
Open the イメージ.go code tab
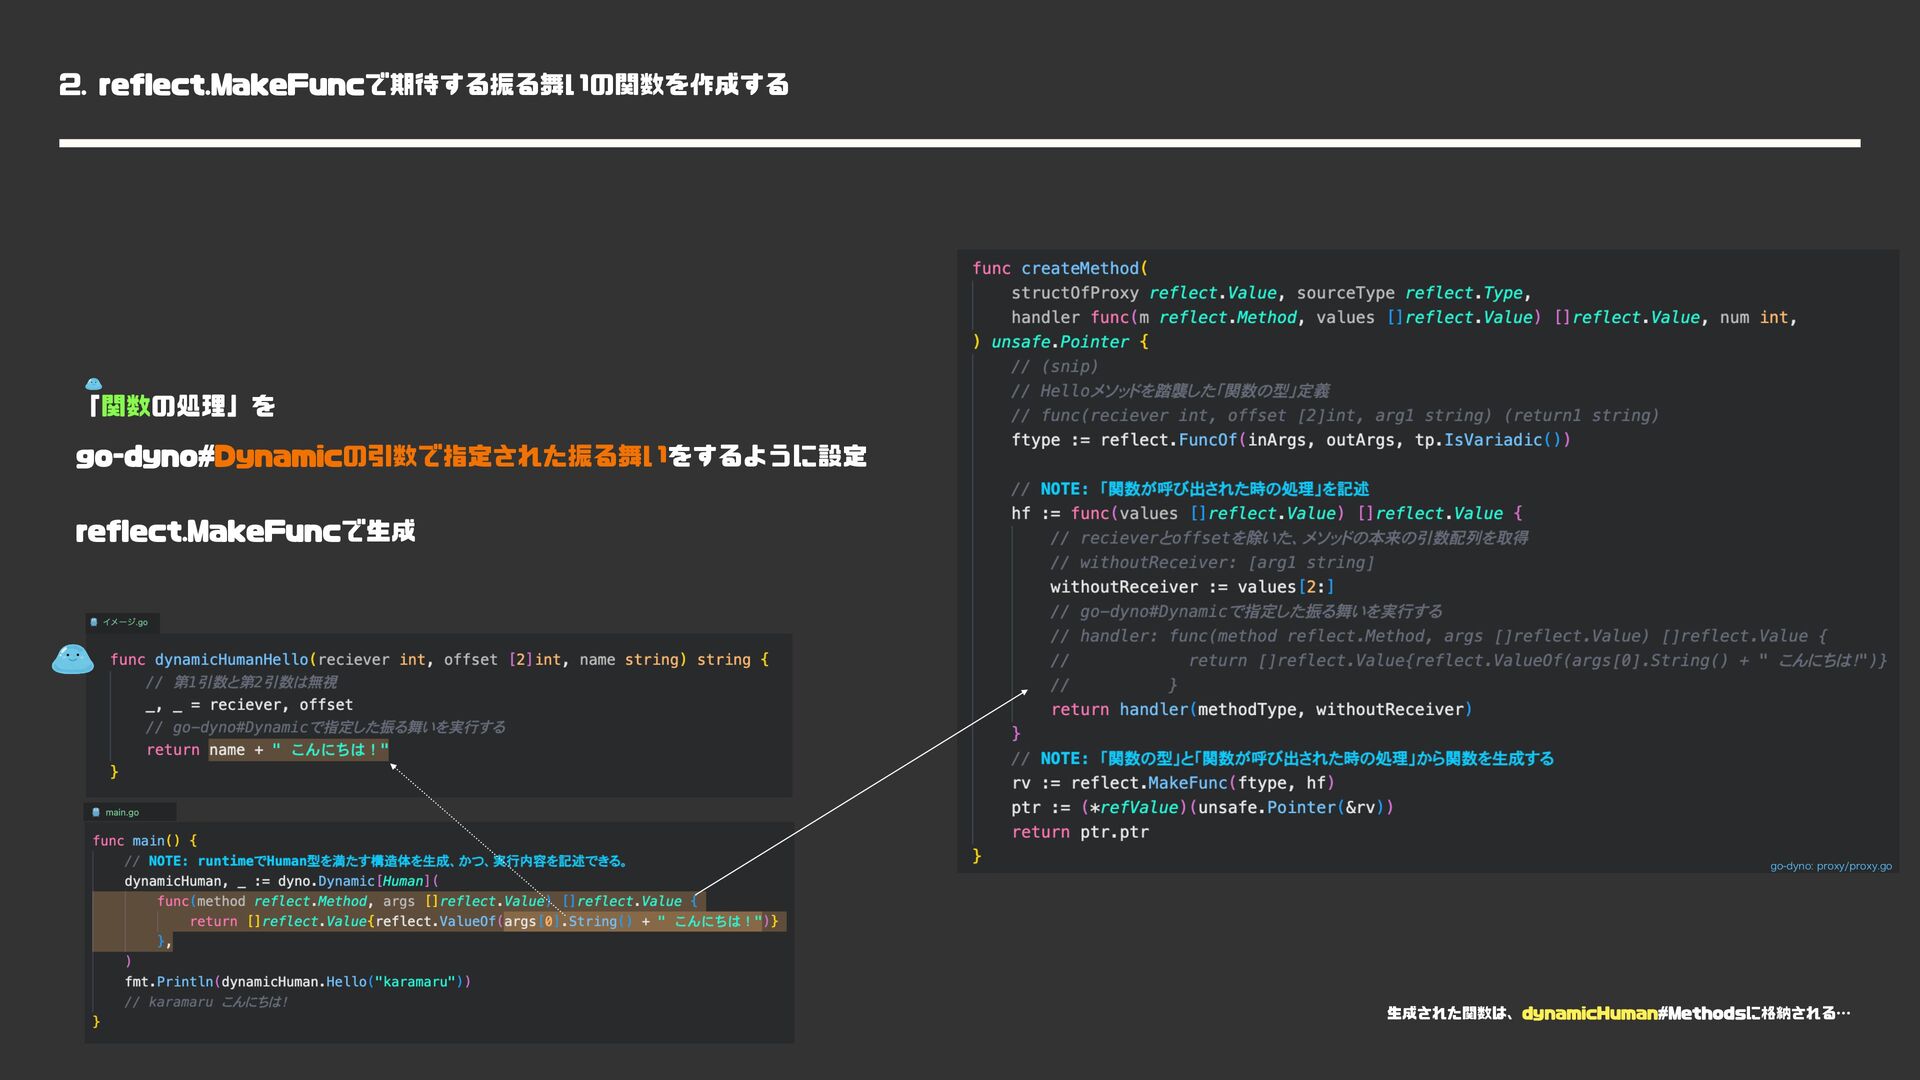(x=123, y=622)
